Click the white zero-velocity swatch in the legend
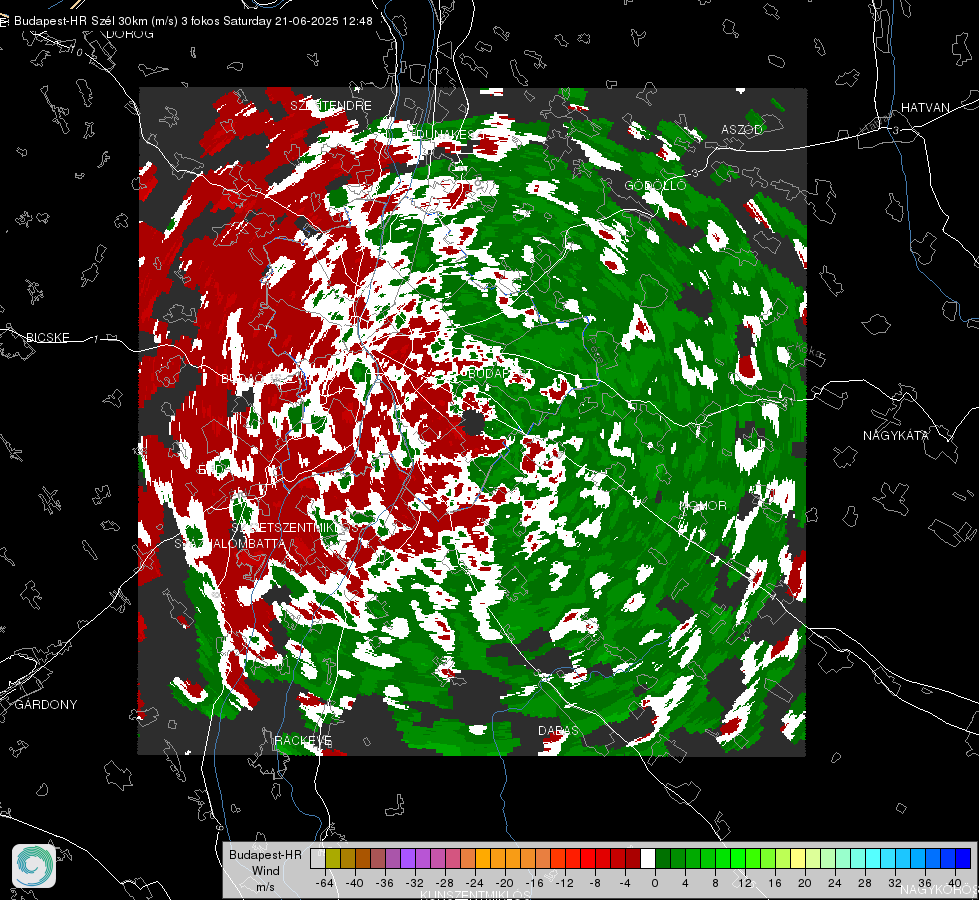The image size is (979, 900). pos(648,858)
